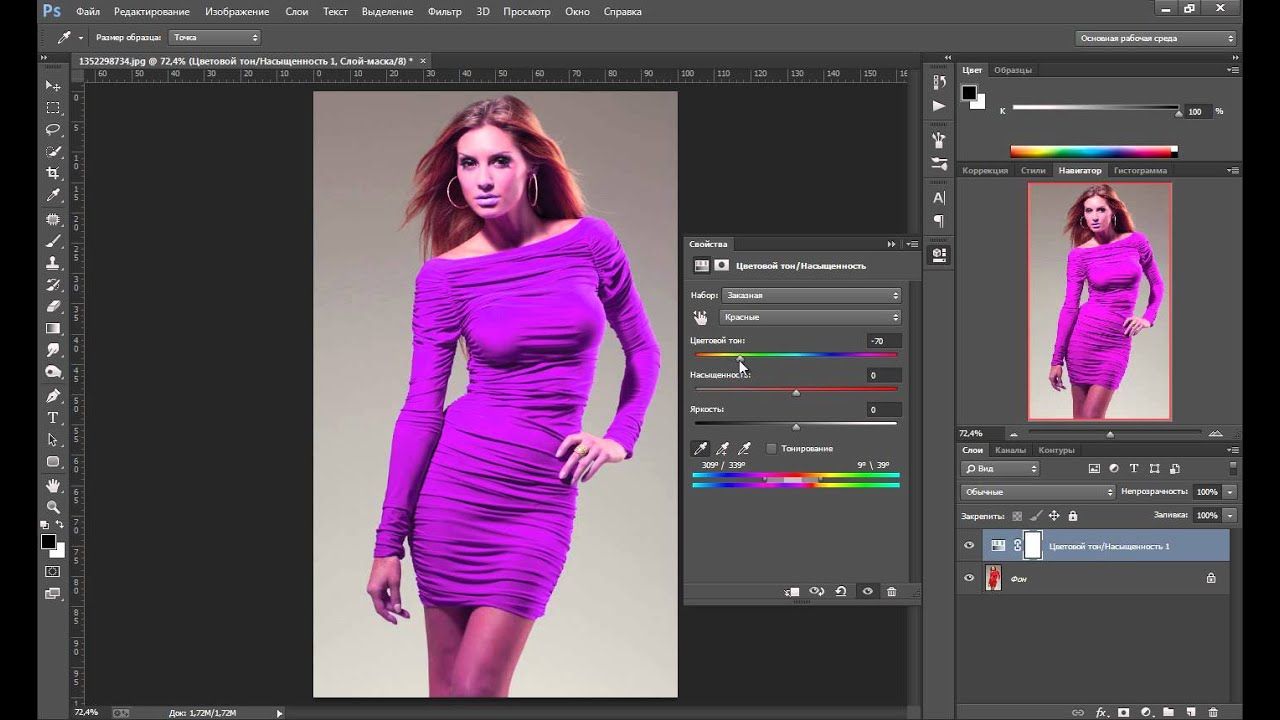
Task: Click the trash icon in the Layers panel
Action: click(1215, 712)
